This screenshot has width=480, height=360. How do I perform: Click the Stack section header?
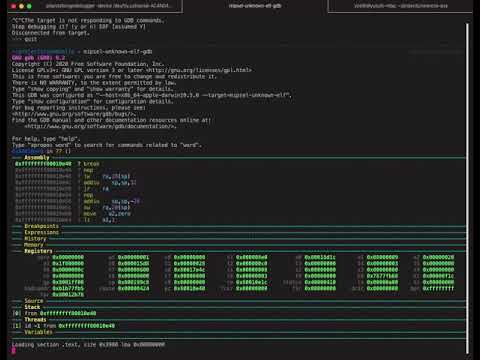(x=32, y=307)
